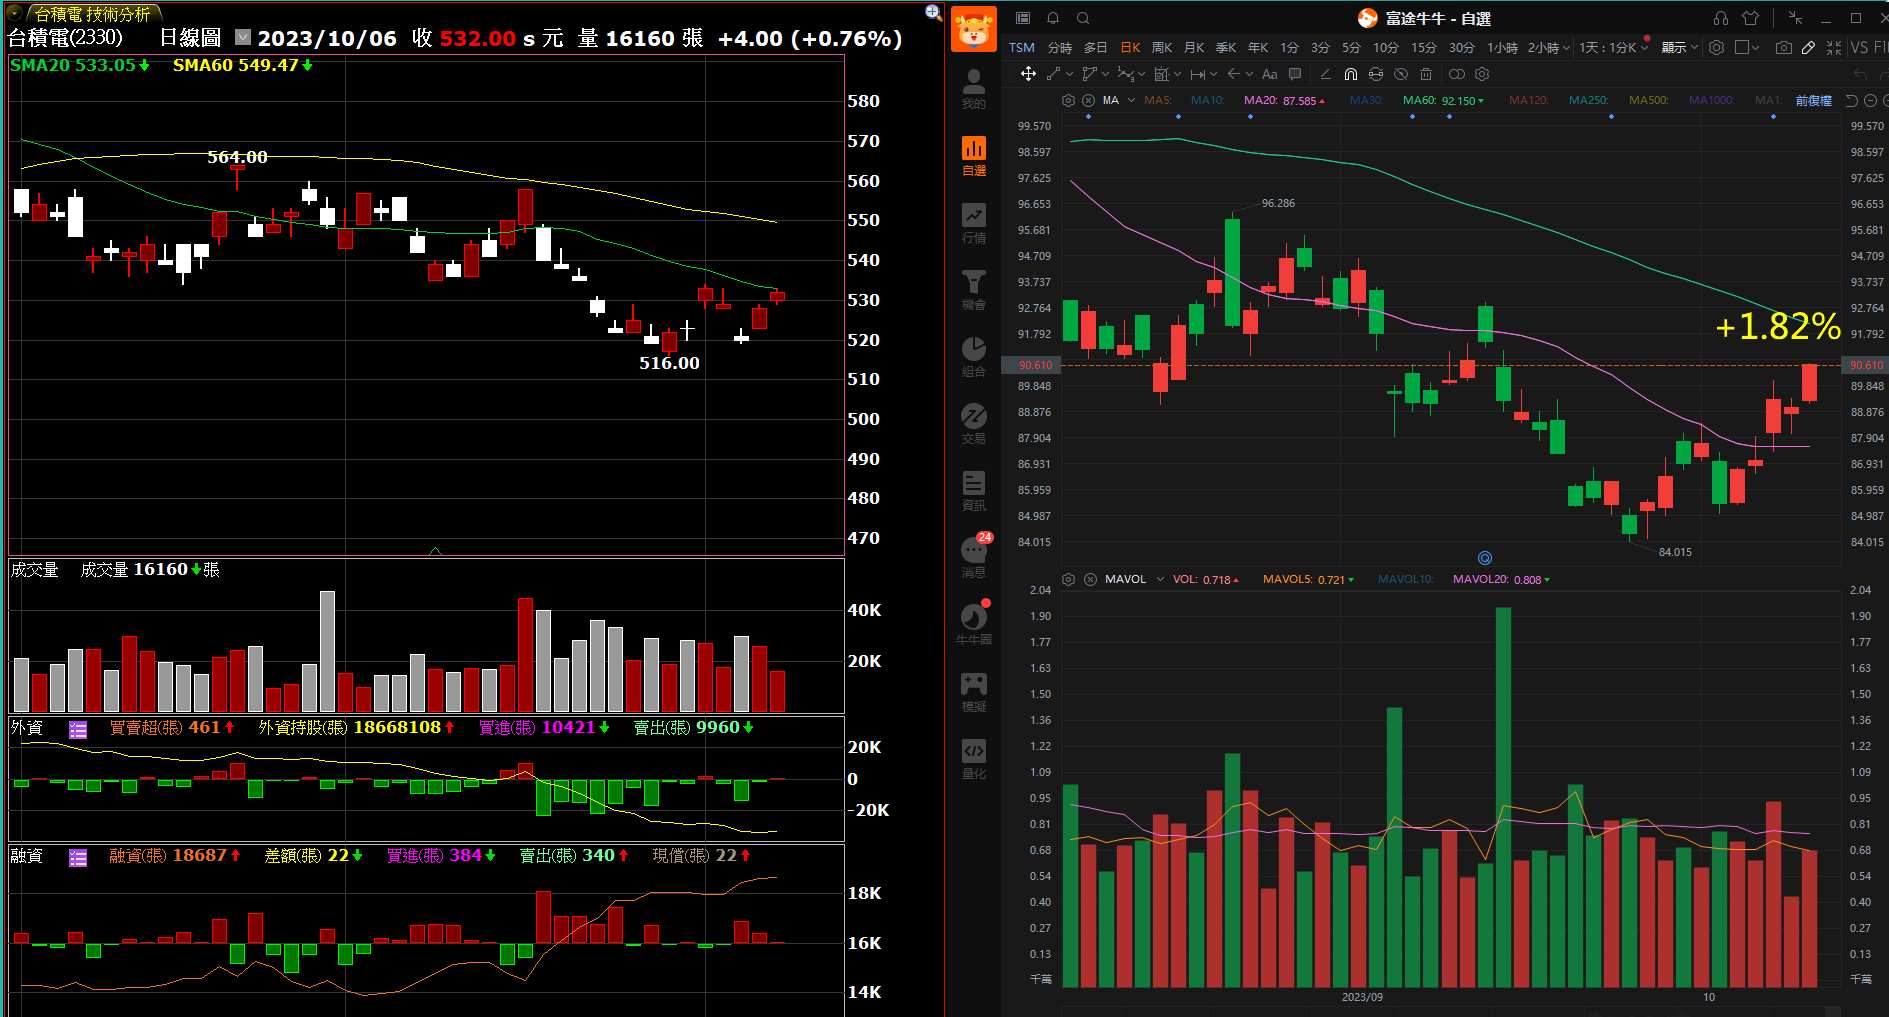
Task: Open 日線圖 period dropdown in 台積電 window
Action: (x=243, y=38)
